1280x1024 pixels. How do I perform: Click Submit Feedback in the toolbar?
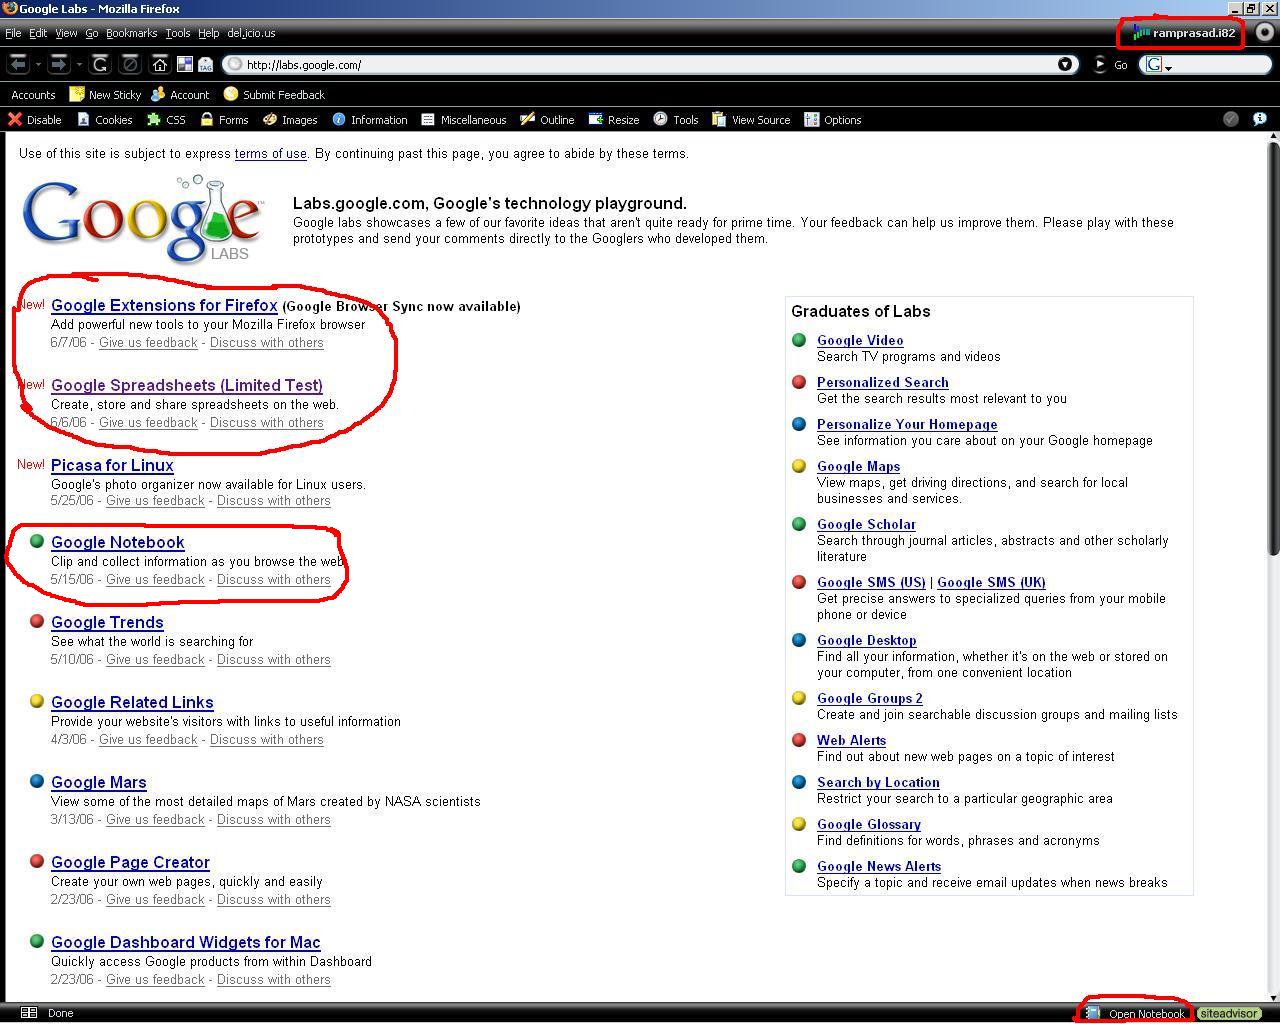(x=274, y=94)
